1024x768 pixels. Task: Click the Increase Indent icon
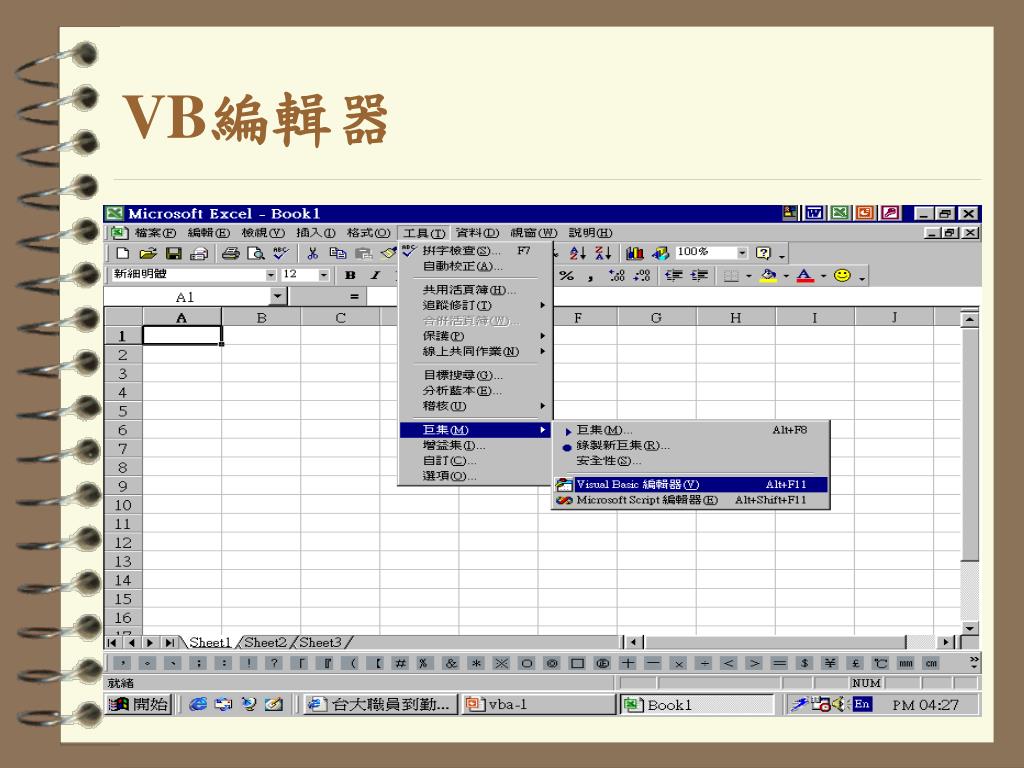point(699,276)
